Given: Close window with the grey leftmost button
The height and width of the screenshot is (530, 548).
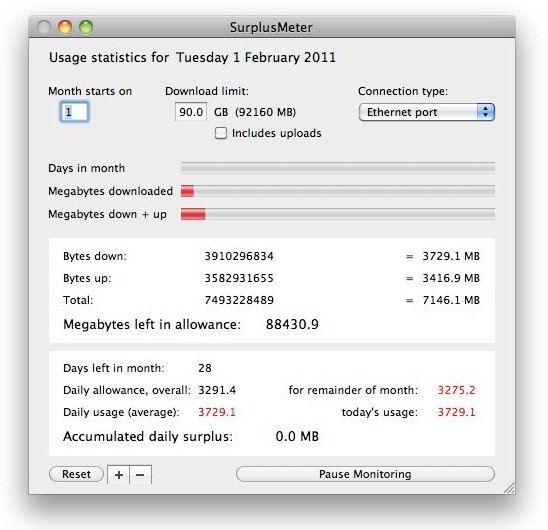Looking at the screenshot, I should 44,27.
